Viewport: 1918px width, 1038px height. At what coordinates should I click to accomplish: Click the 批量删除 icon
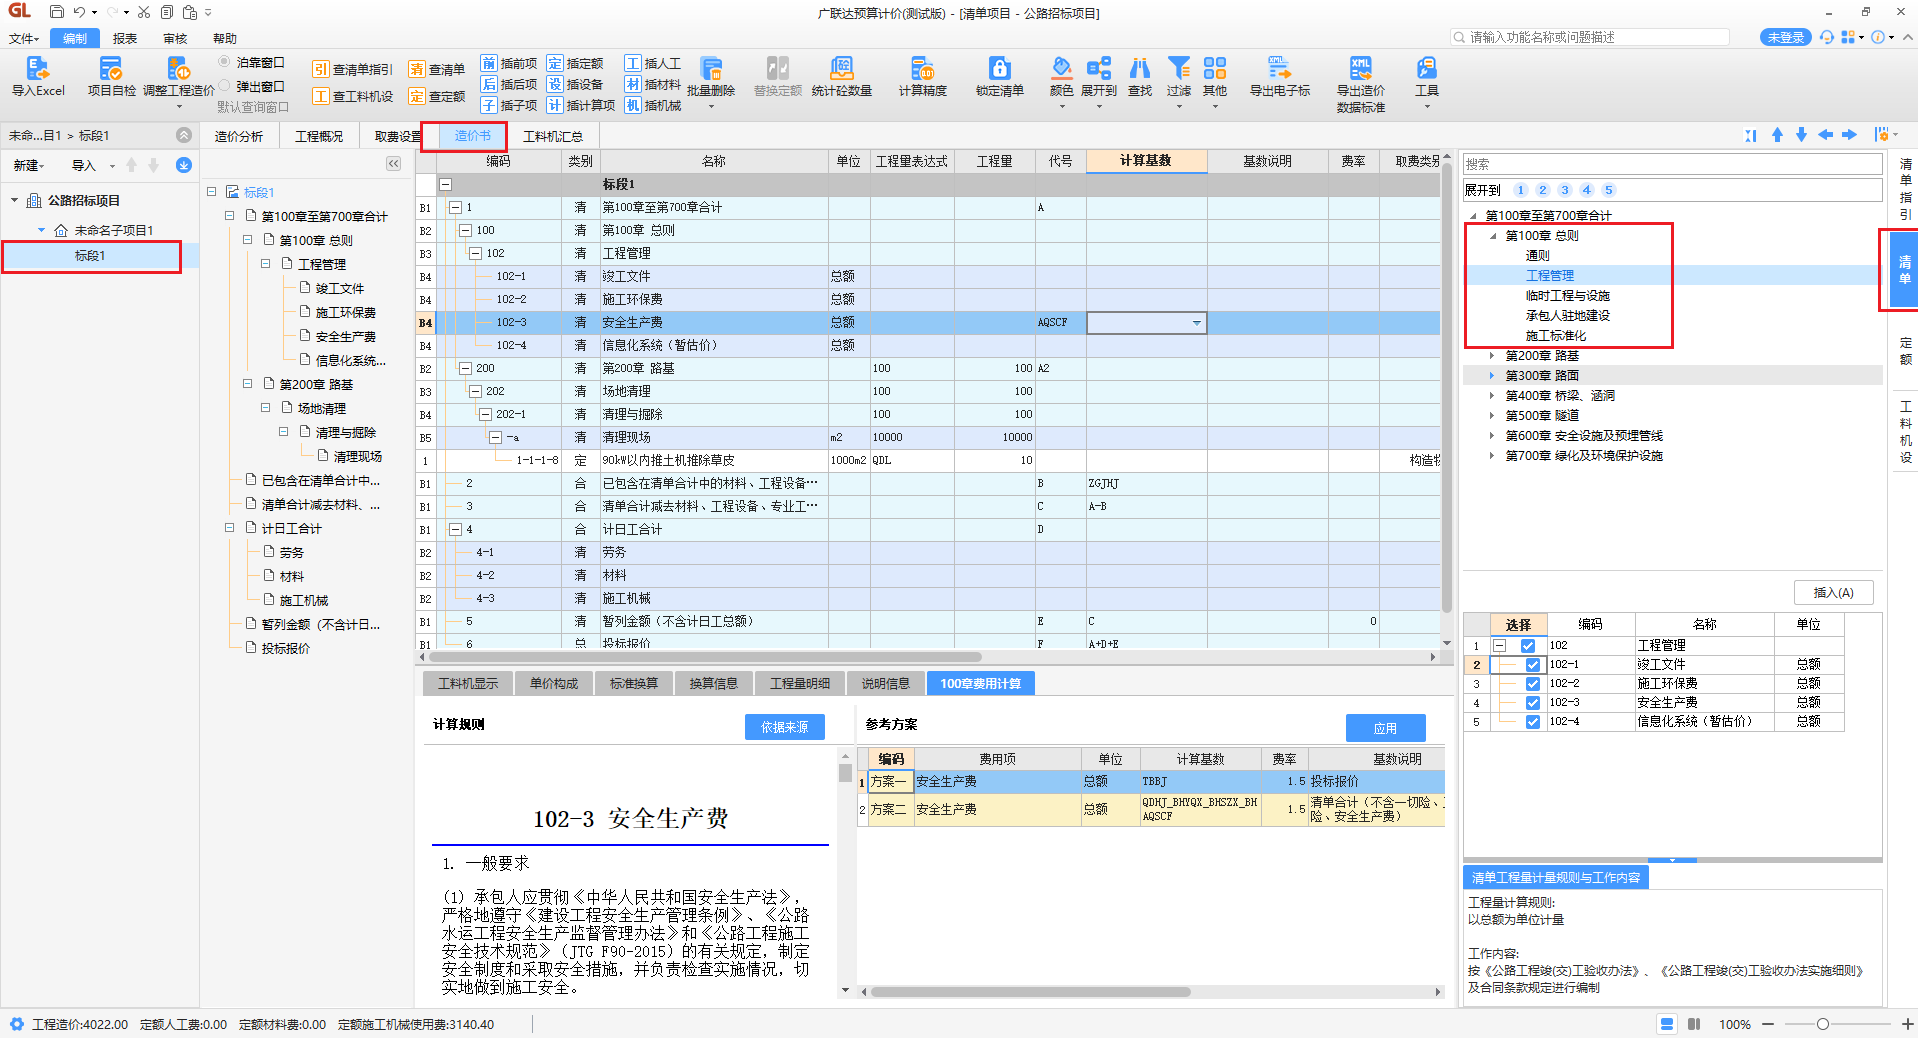pyautogui.click(x=711, y=68)
